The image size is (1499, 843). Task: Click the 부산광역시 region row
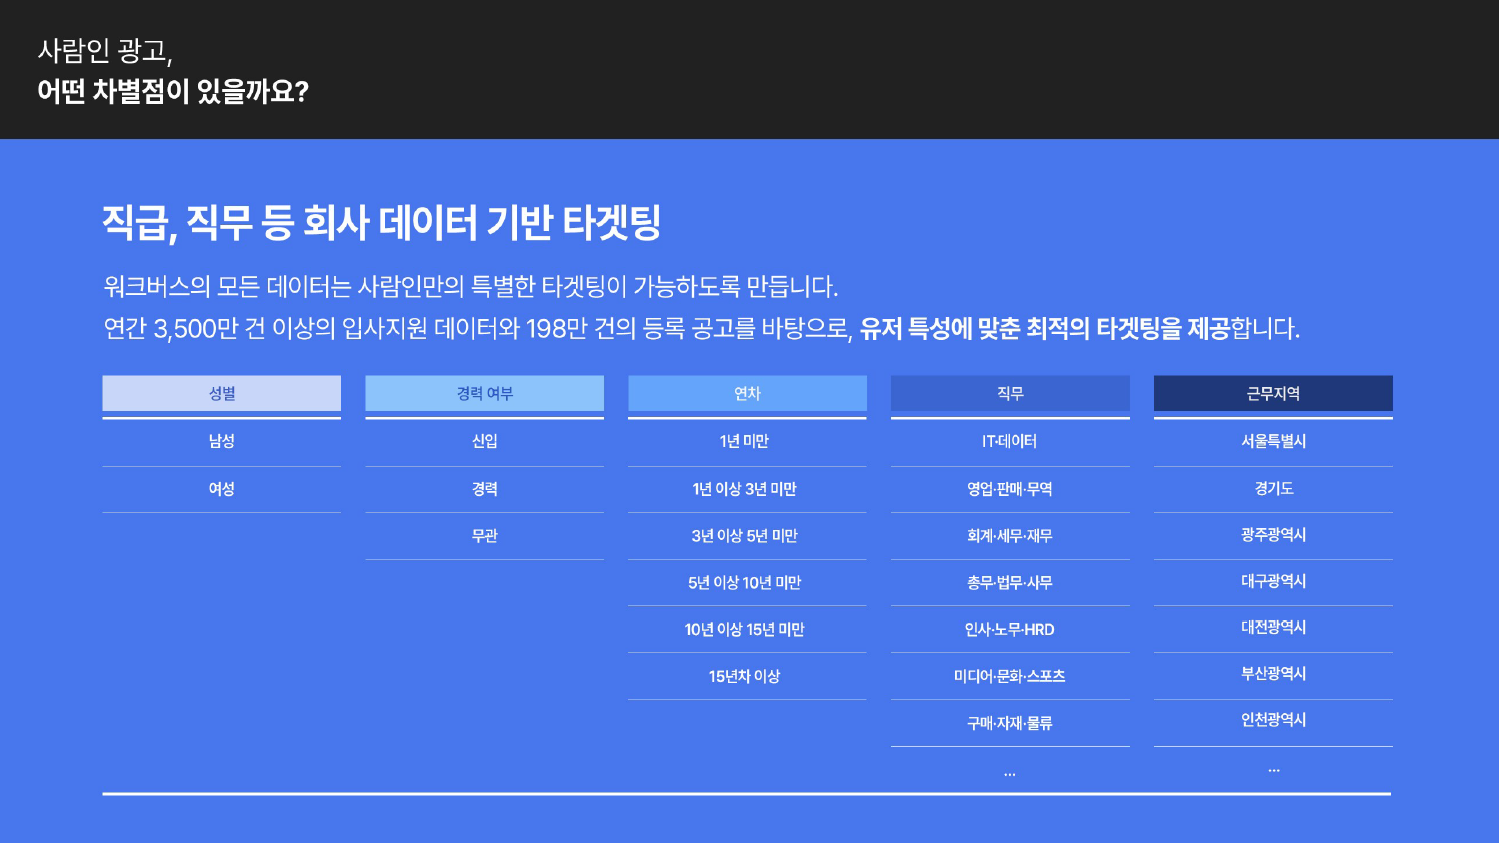(x=1273, y=674)
